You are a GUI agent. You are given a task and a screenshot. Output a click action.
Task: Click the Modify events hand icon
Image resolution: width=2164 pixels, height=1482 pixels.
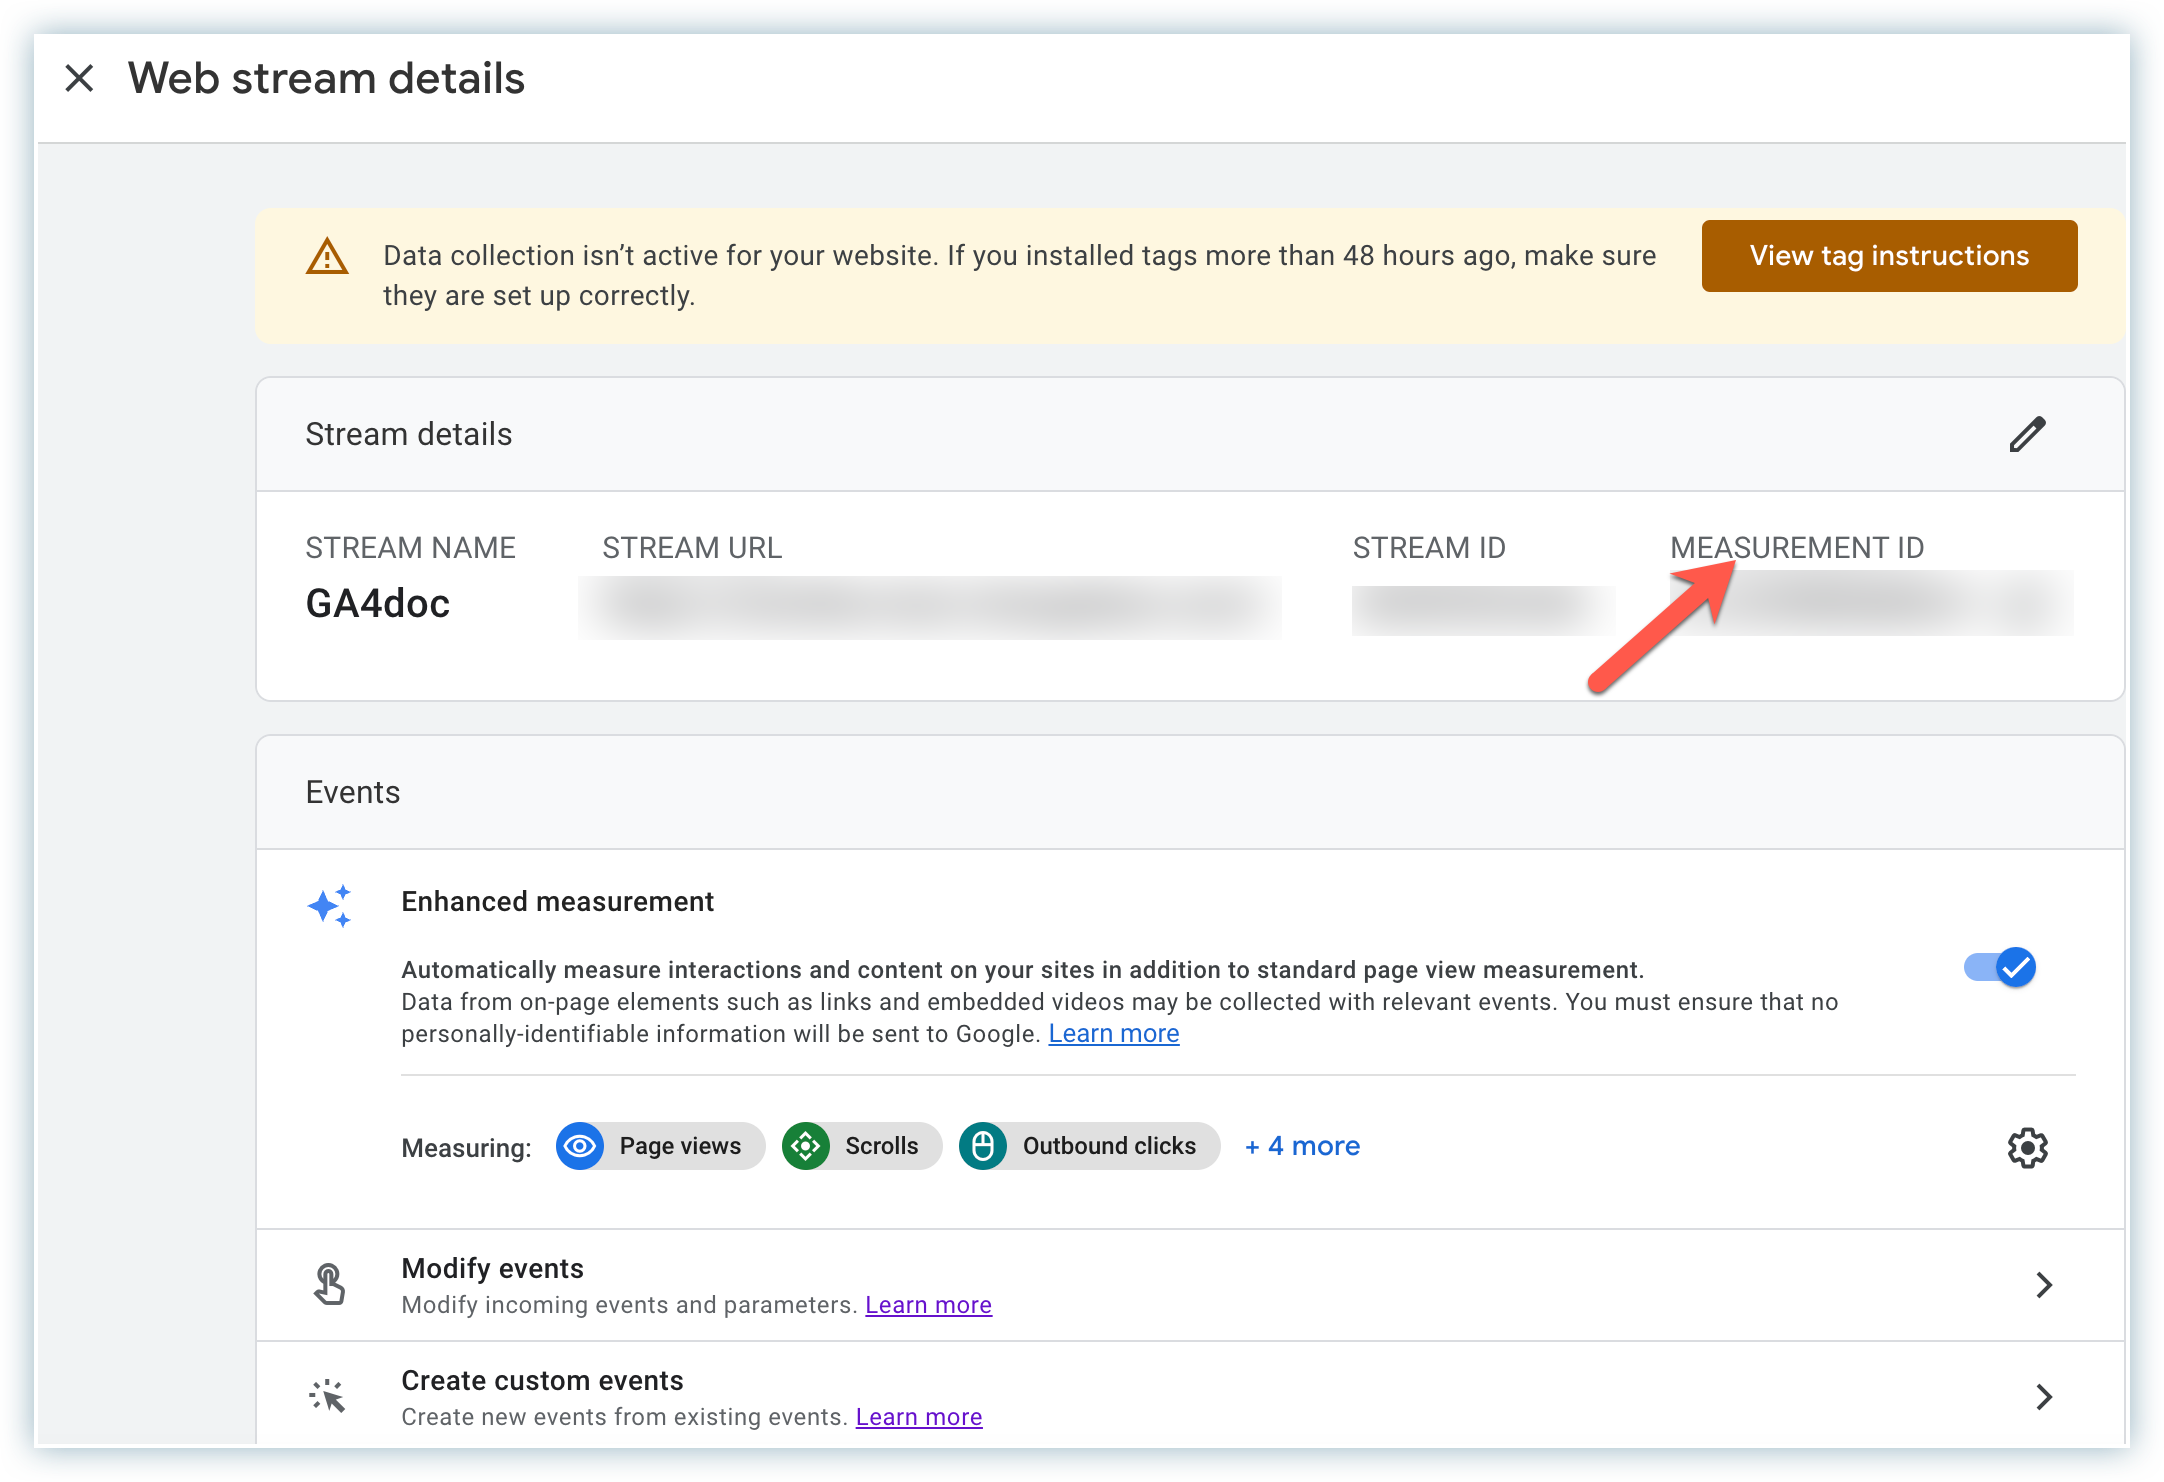329,1284
